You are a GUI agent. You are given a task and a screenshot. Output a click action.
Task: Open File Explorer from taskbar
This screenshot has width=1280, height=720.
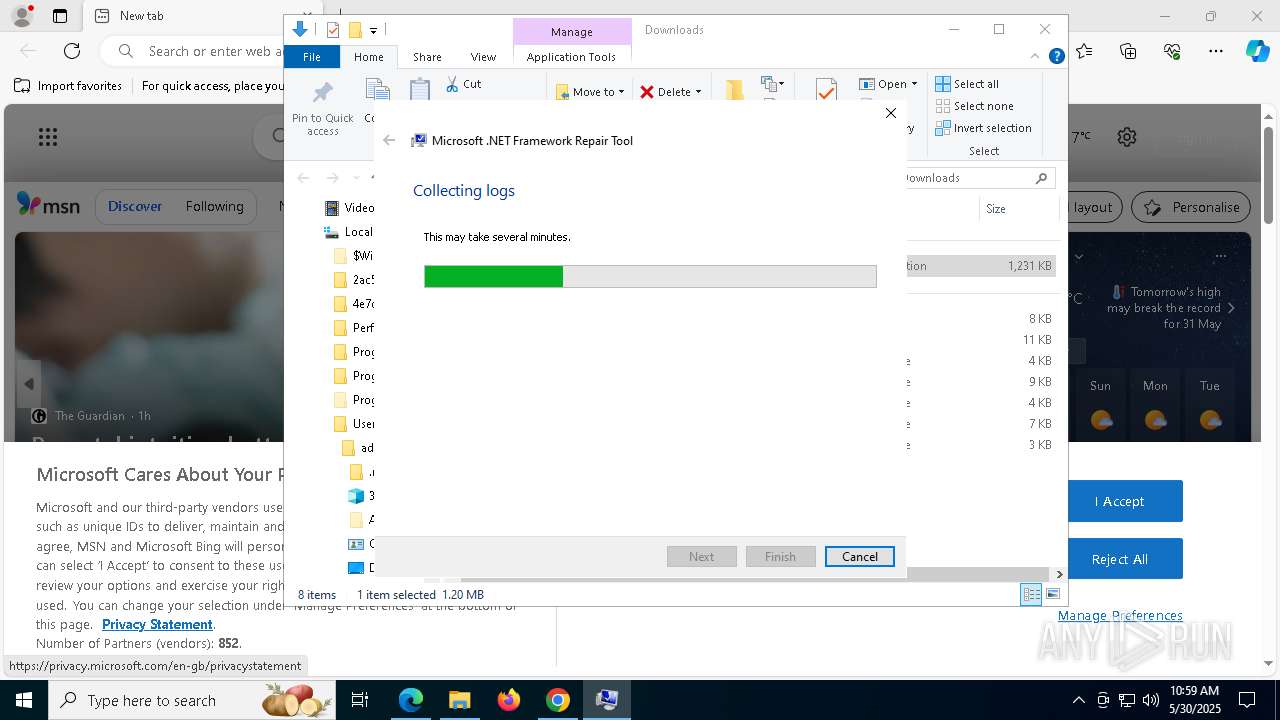[459, 700]
